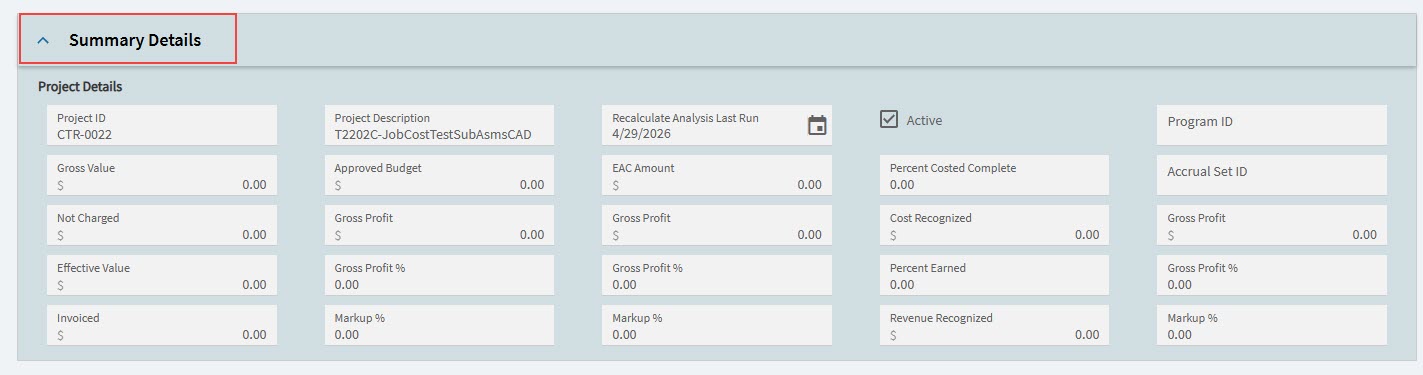Select the Gross Profit % field below Accrual Set ID

1271,275
